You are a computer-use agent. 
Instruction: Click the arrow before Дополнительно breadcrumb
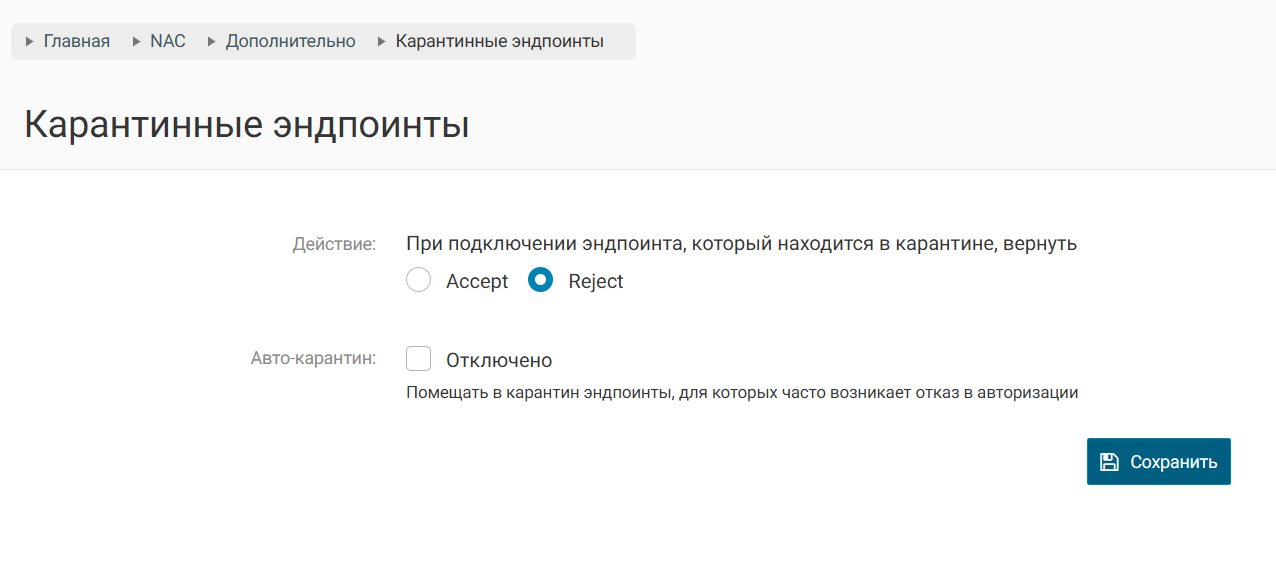click(x=212, y=42)
